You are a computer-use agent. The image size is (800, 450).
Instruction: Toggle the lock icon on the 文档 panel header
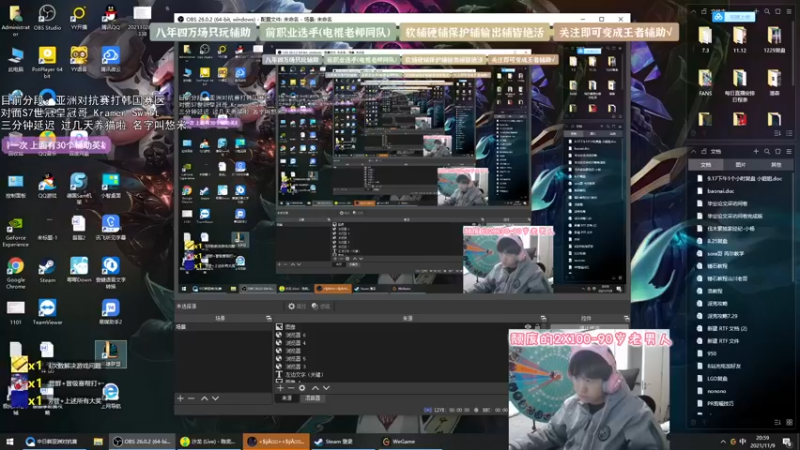pos(704,151)
